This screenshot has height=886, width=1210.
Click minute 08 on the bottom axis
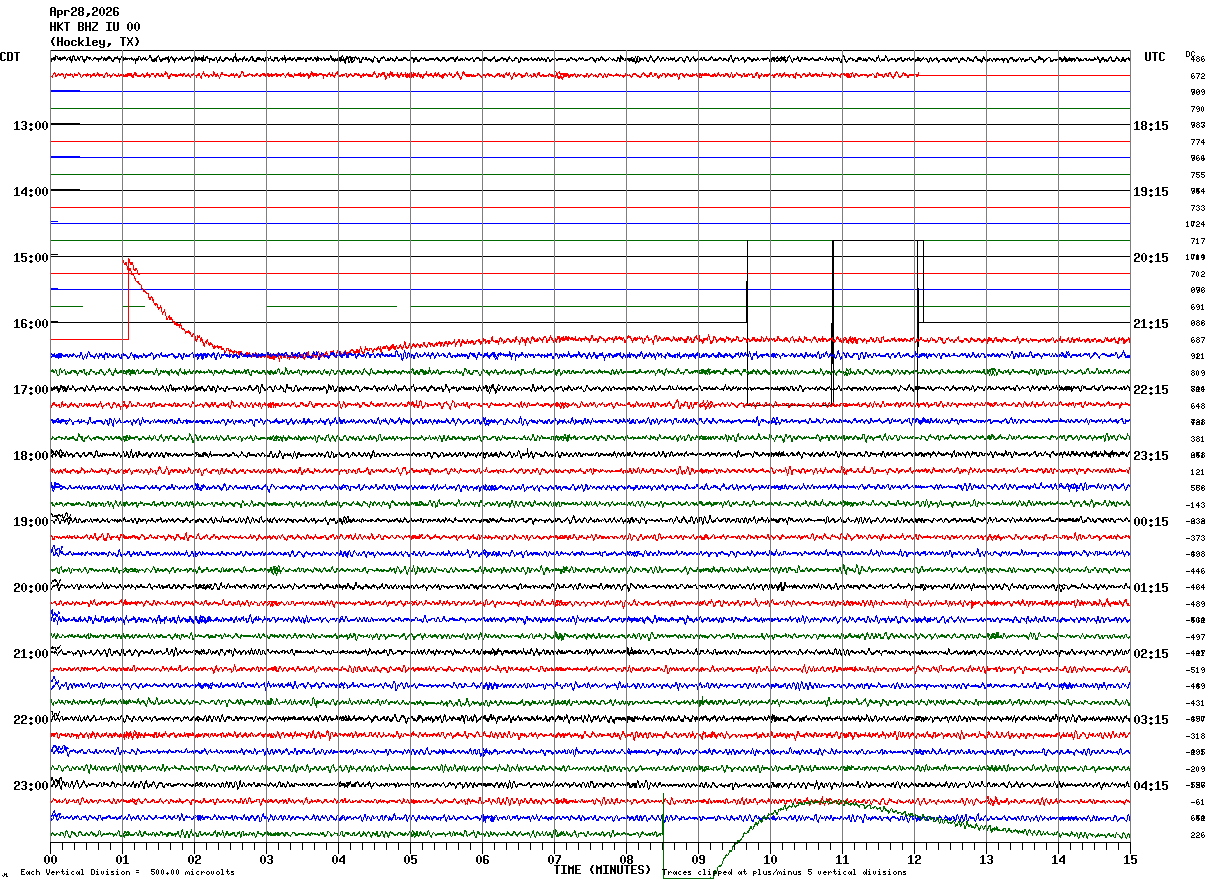(626, 859)
